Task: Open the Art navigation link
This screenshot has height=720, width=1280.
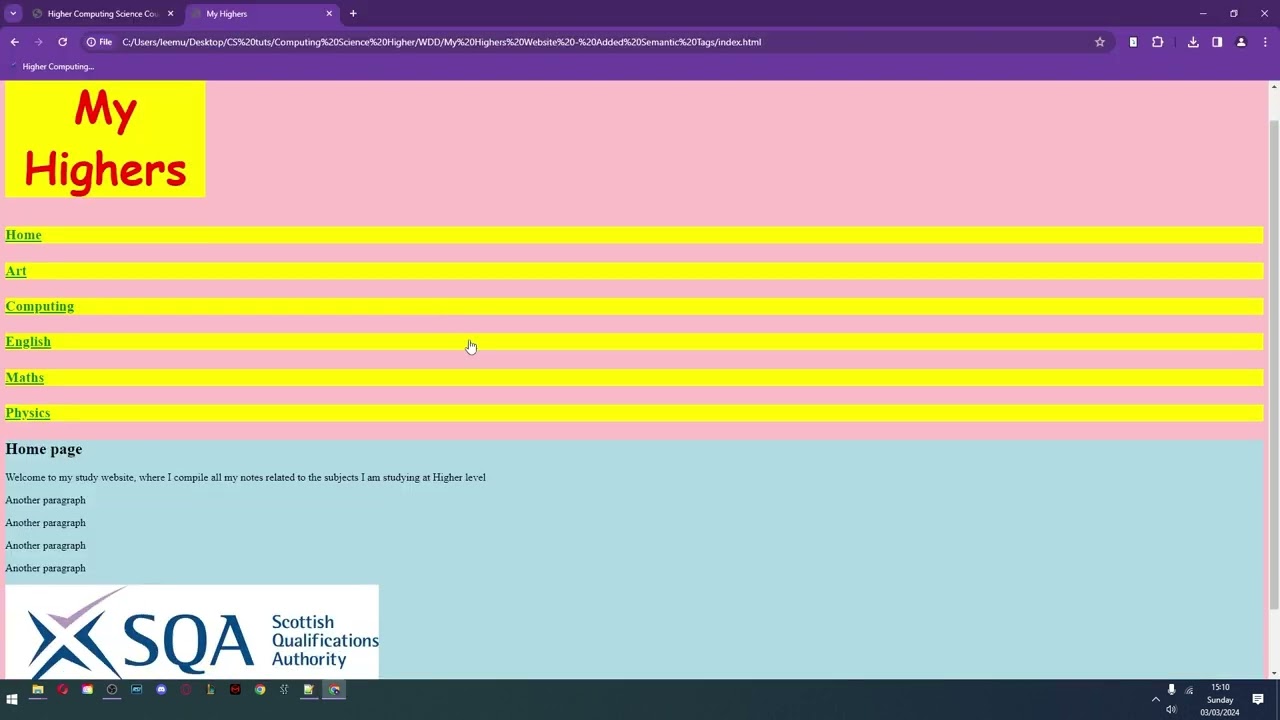Action: pos(16,271)
